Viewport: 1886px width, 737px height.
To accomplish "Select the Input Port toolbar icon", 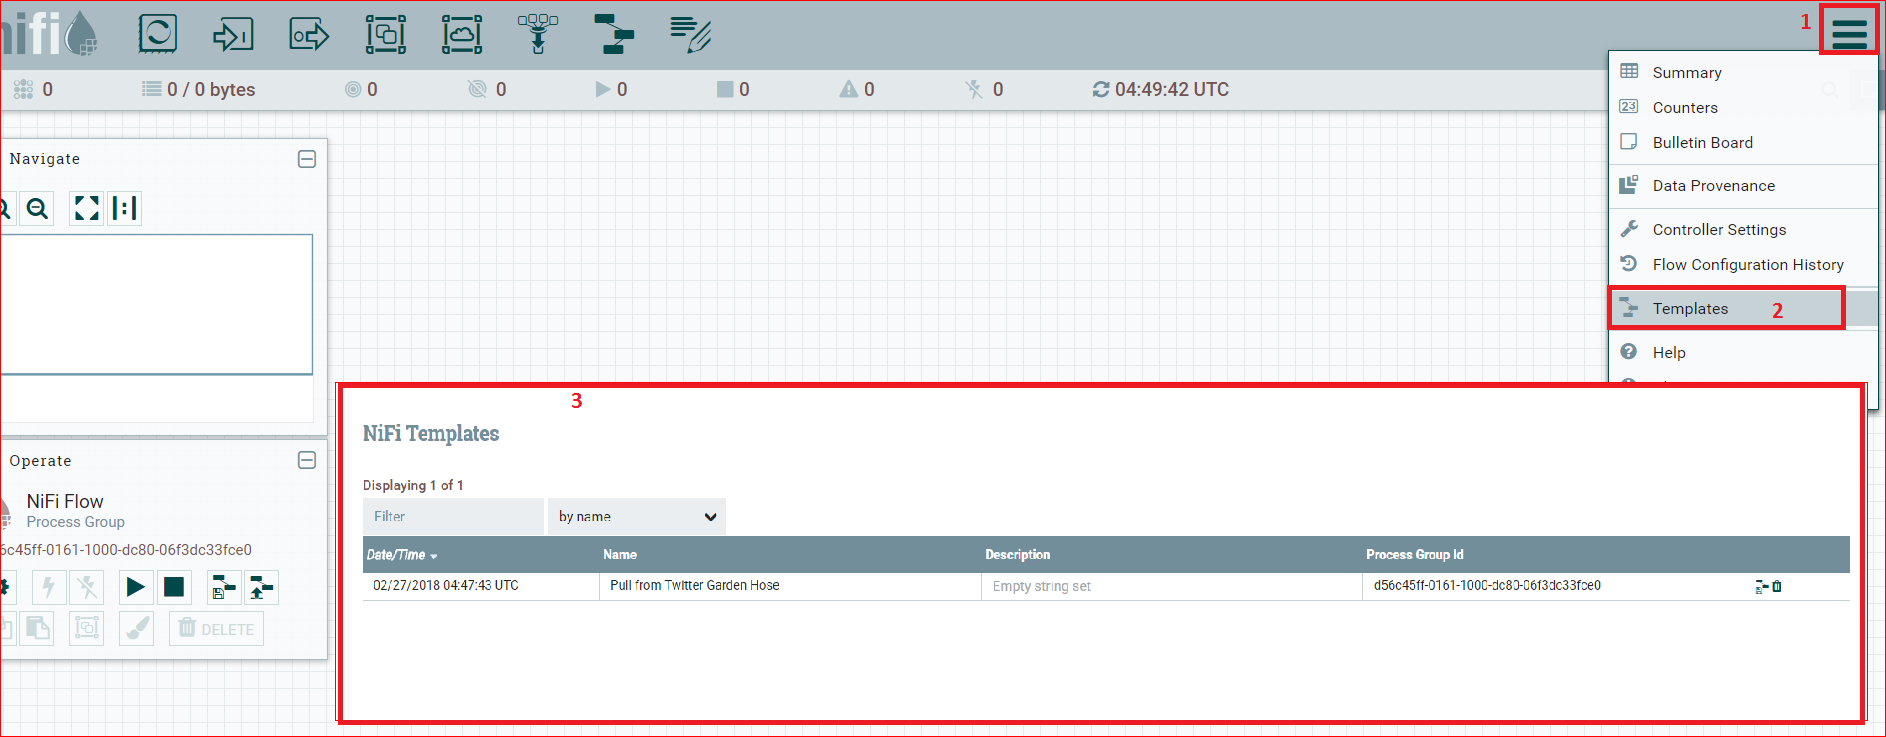I will tap(233, 35).
